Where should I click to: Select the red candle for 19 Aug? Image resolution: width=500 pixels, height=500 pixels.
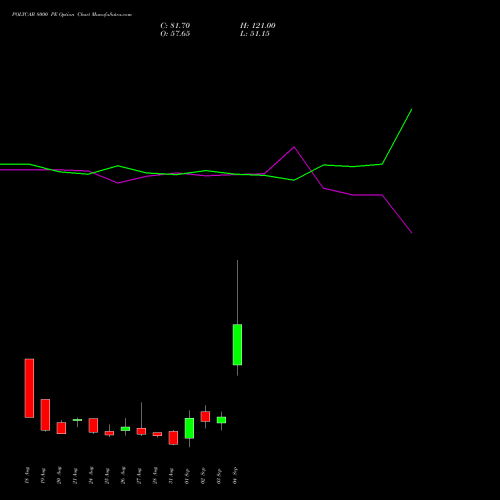tap(45, 415)
